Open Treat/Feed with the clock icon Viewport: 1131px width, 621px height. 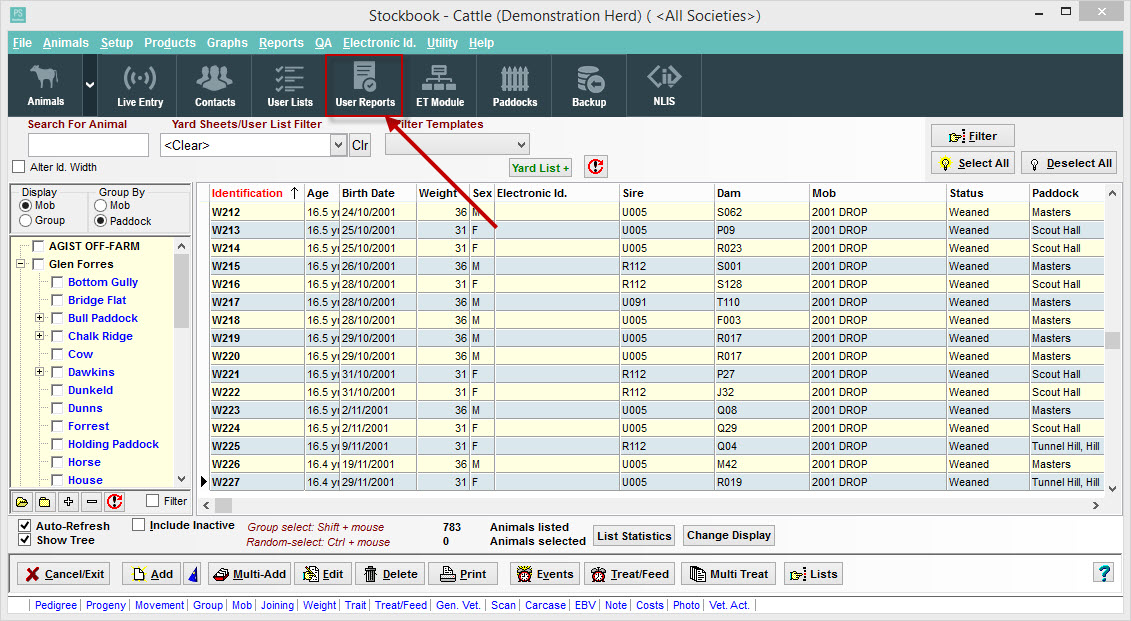coord(630,574)
